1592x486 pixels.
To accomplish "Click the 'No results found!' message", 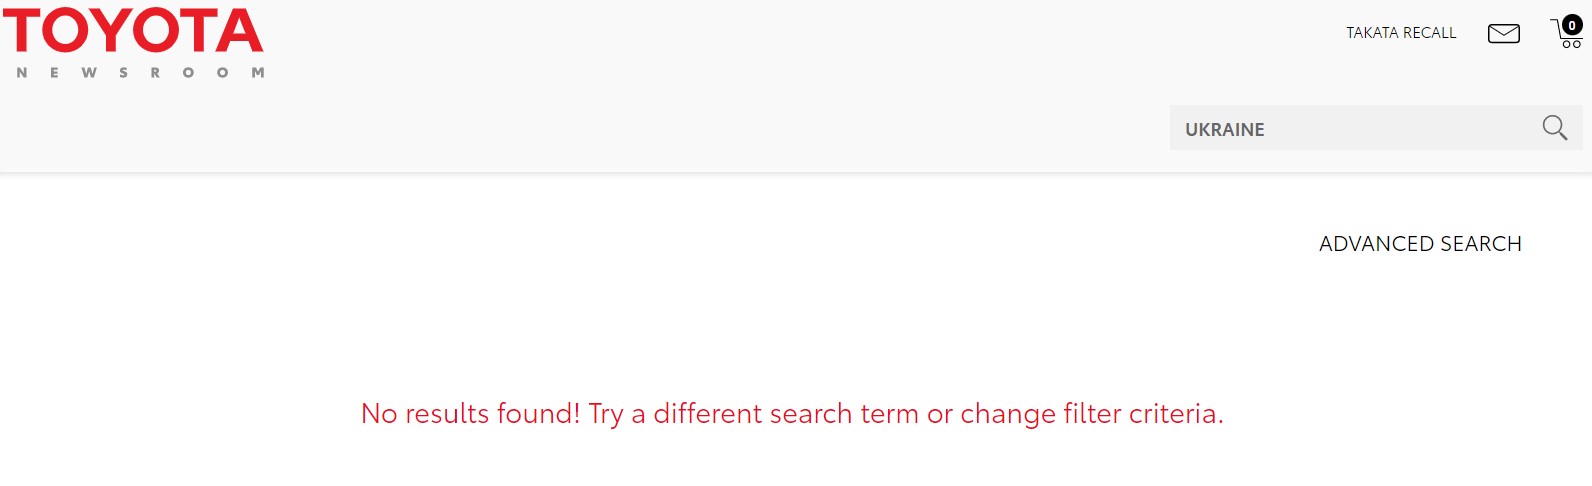I will (470, 414).
